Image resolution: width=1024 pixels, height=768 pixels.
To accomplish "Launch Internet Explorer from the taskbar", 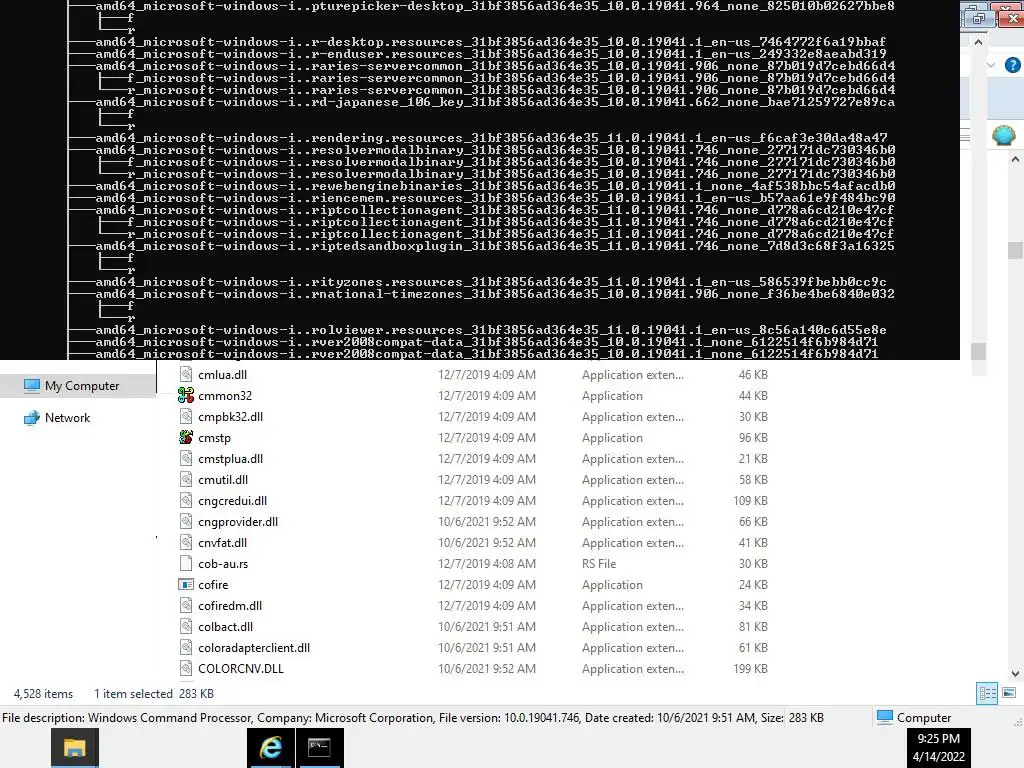I will (270, 748).
